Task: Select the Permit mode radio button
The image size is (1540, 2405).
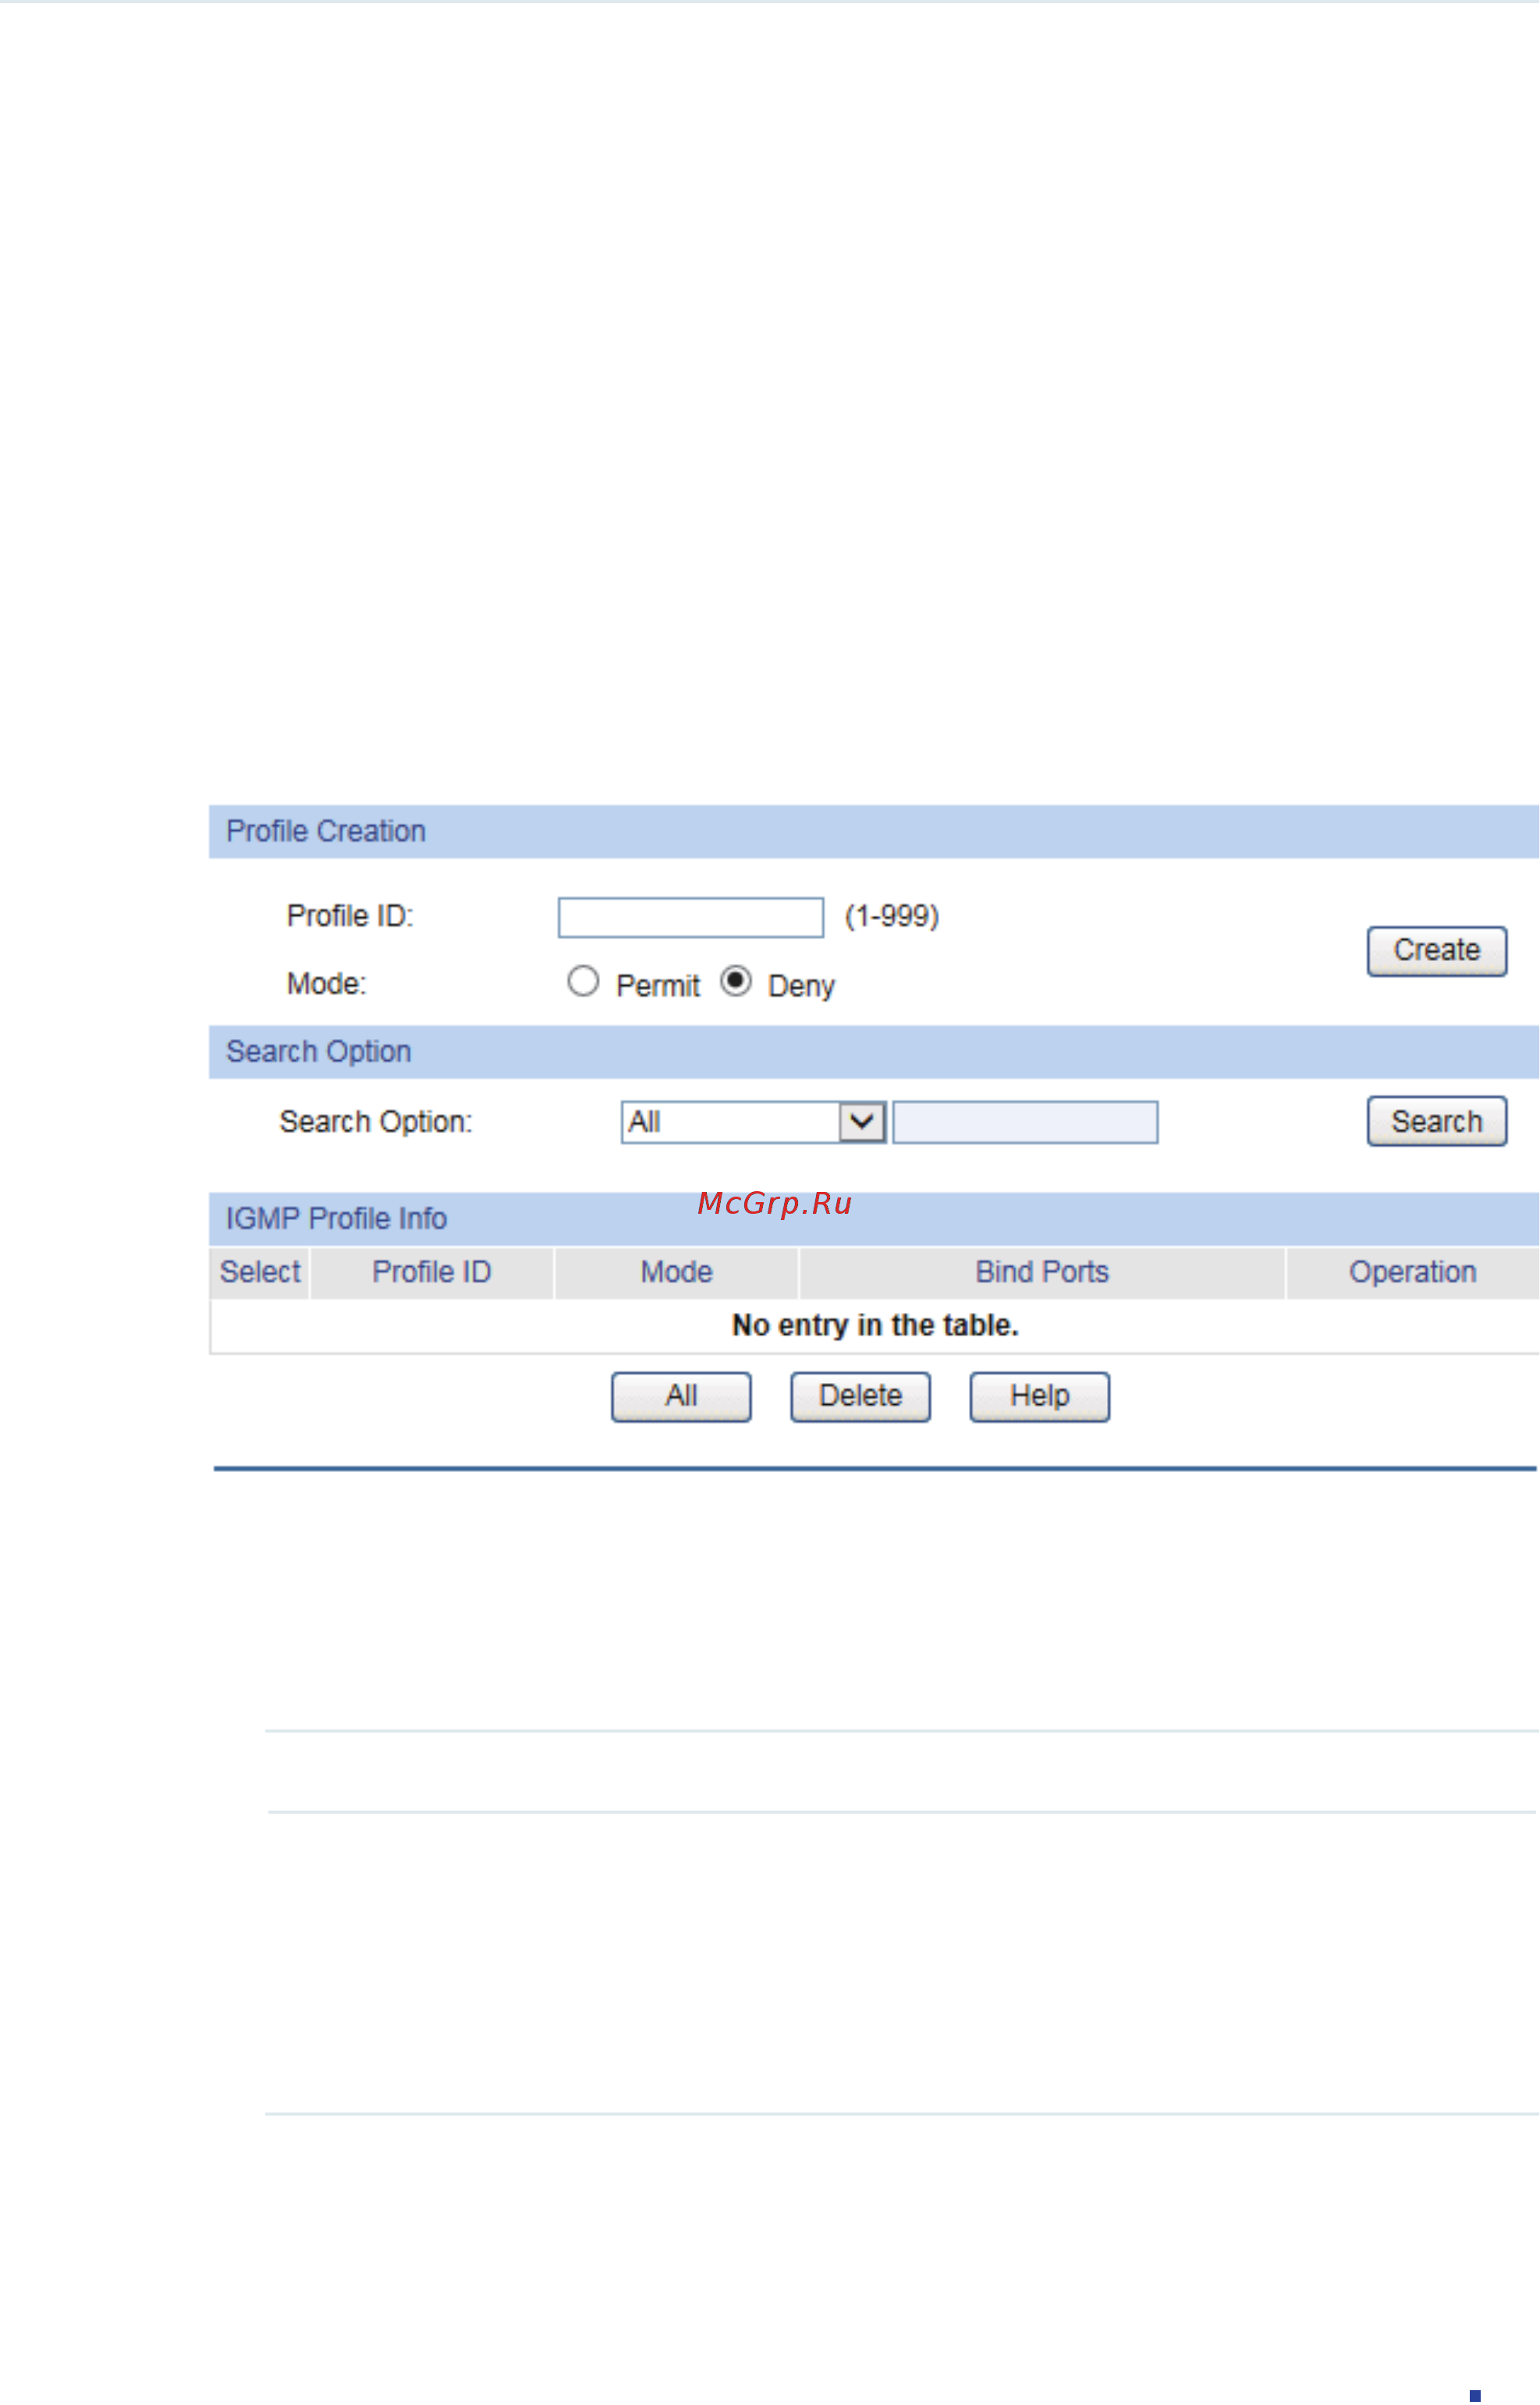Action: pos(583,981)
